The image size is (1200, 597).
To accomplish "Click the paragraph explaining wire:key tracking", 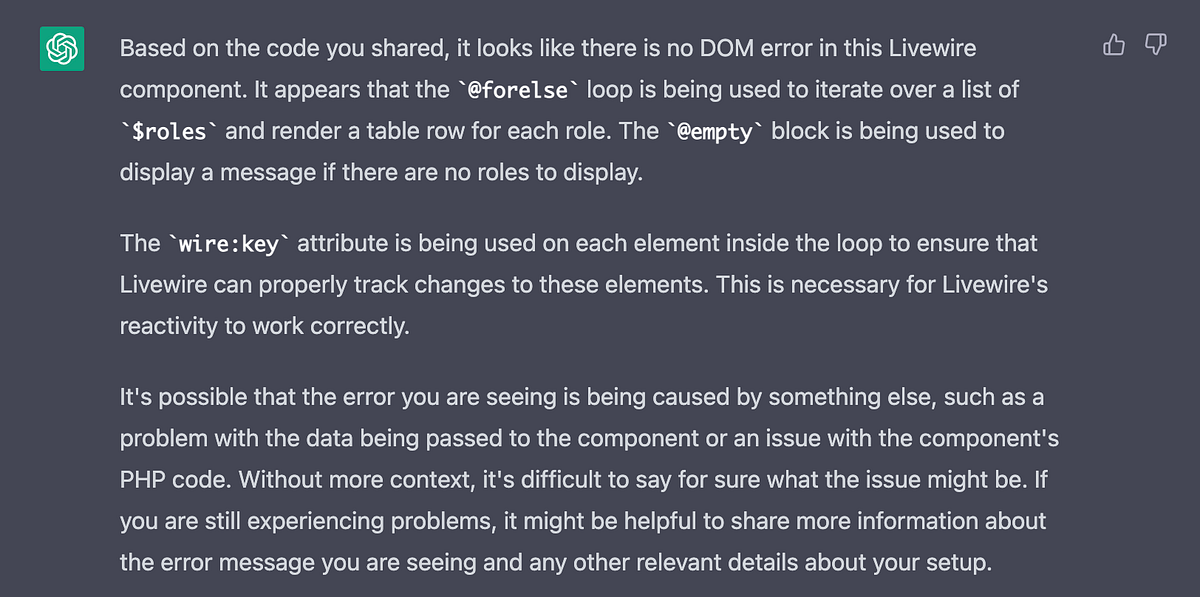I will point(578,284).
